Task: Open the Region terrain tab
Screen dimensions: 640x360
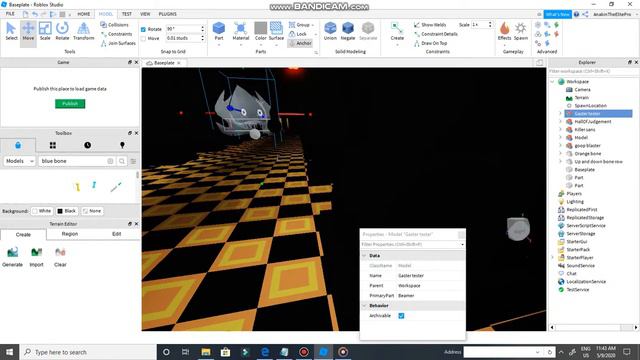Action: [70, 234]
